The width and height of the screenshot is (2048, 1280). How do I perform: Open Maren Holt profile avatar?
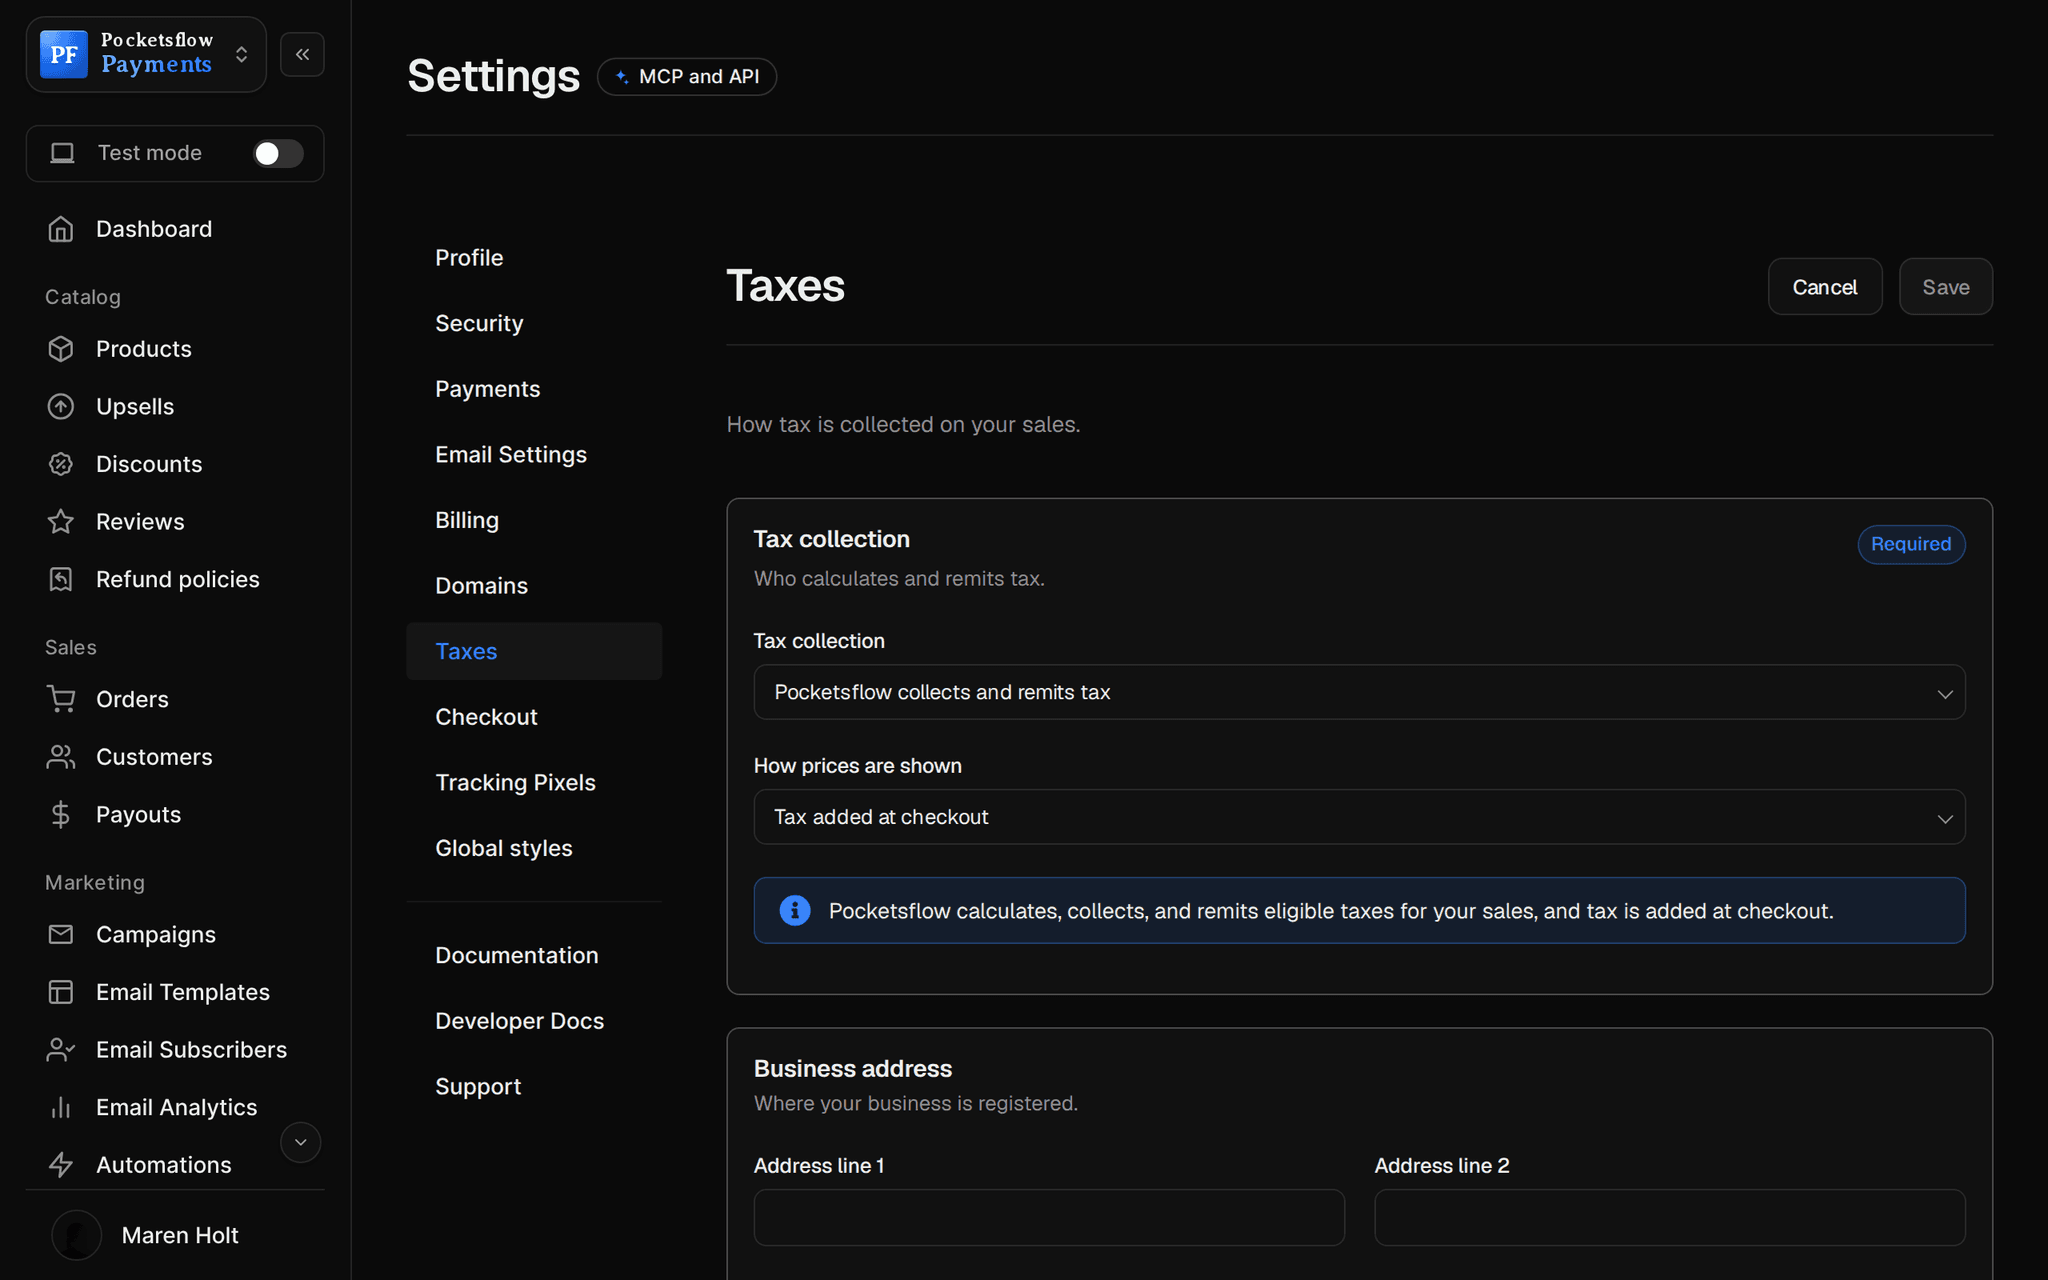[x=77, y=1235]
